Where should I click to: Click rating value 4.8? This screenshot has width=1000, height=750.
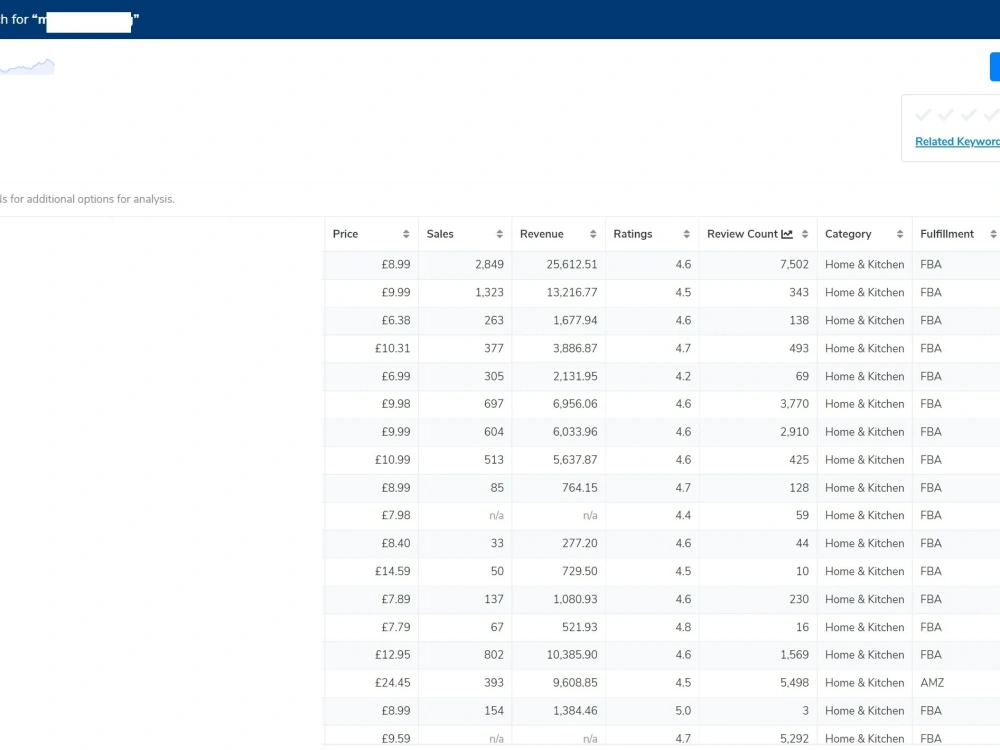tap(683, 628)
